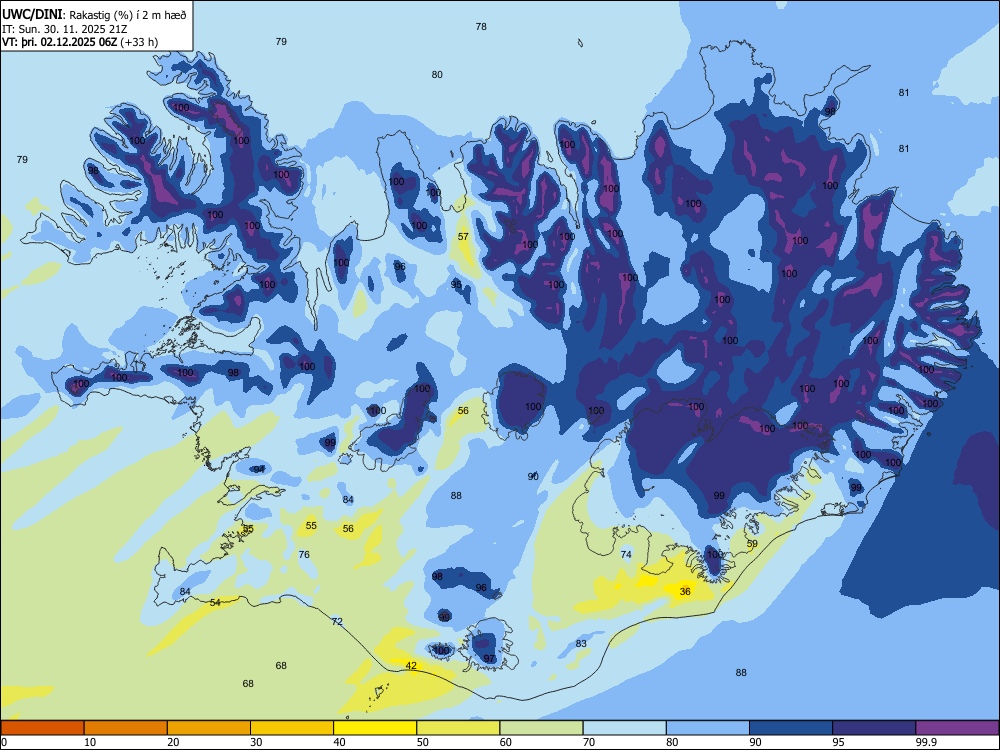Click the light orange 20–30 legend swatch
Screen dimensions: 1000x750
point(209,728)
